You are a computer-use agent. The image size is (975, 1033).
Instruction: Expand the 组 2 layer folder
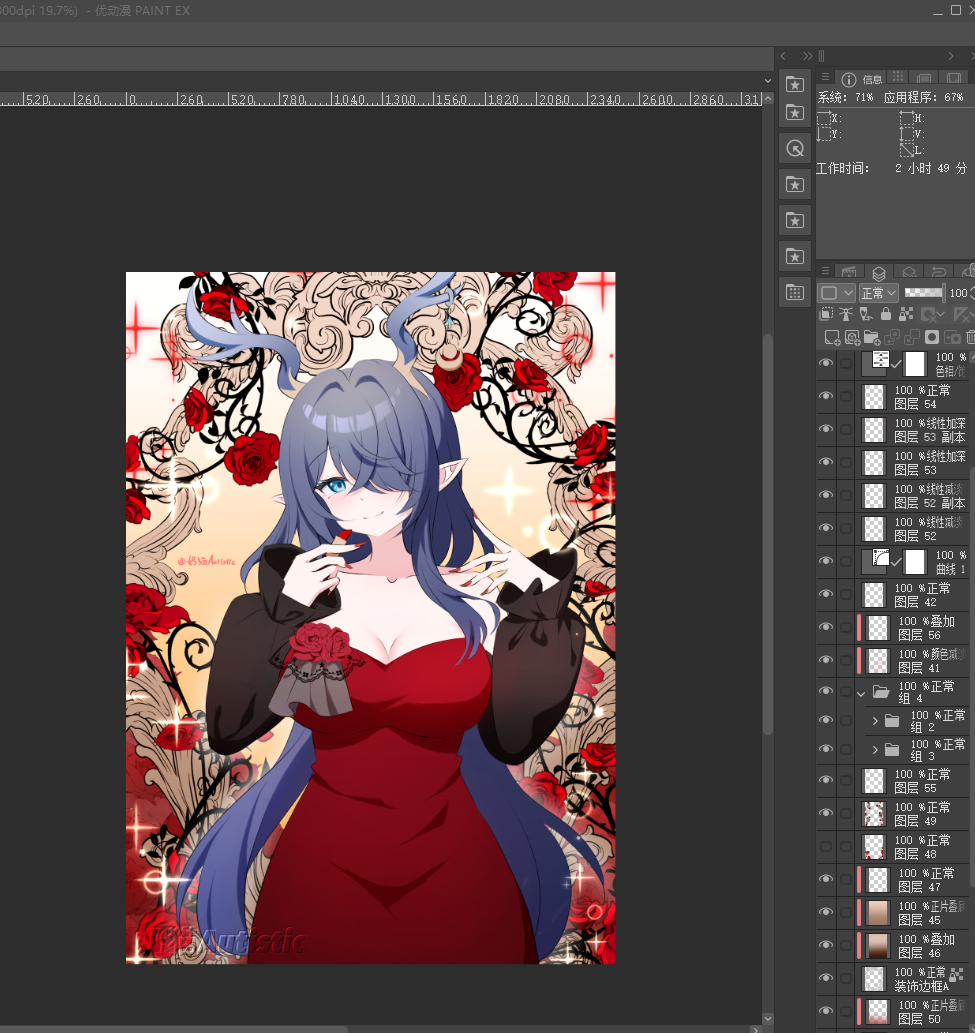pos(875,721)
